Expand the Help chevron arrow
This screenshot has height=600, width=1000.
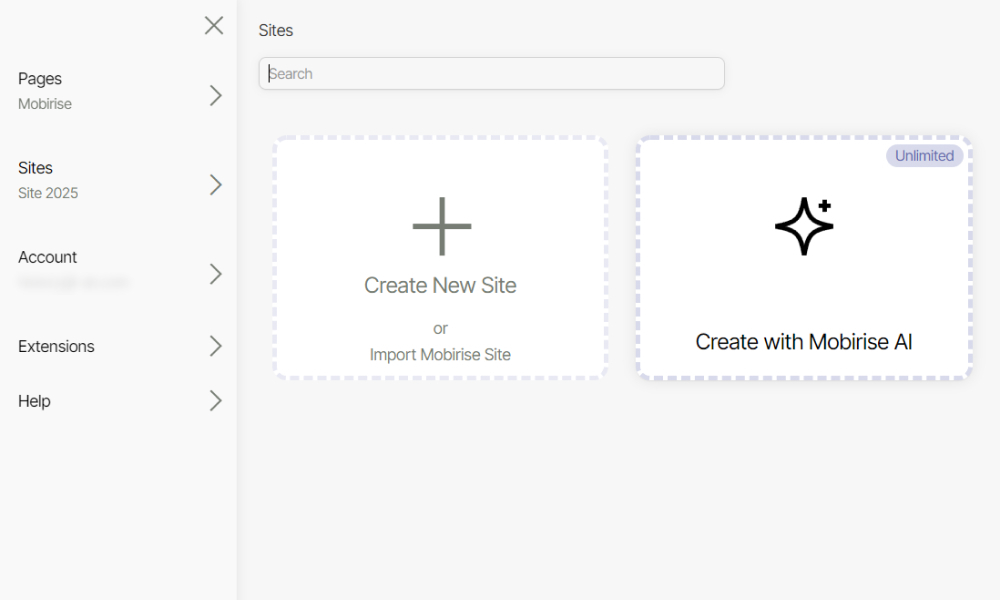(x=215, y=401)
